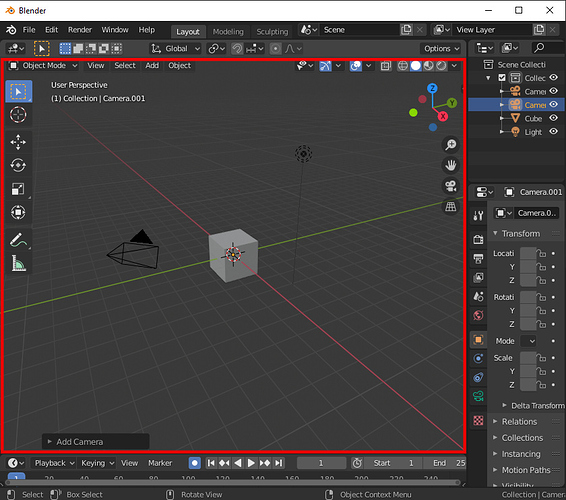Switch to rendered shading mode
Screen dimensions: 566x500
pos(441,66)
